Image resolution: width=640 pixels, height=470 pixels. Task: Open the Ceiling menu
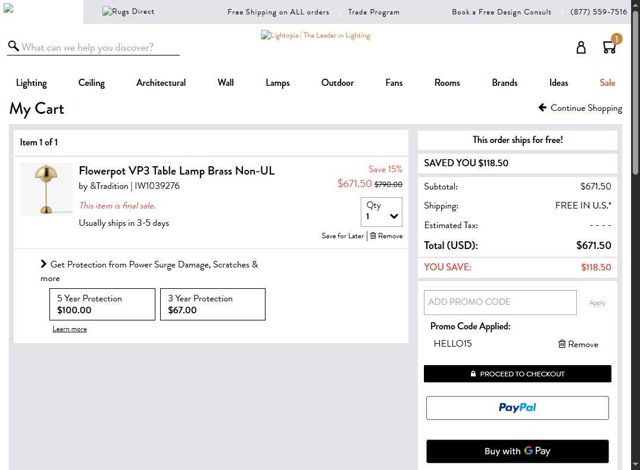tap(91, 83)
